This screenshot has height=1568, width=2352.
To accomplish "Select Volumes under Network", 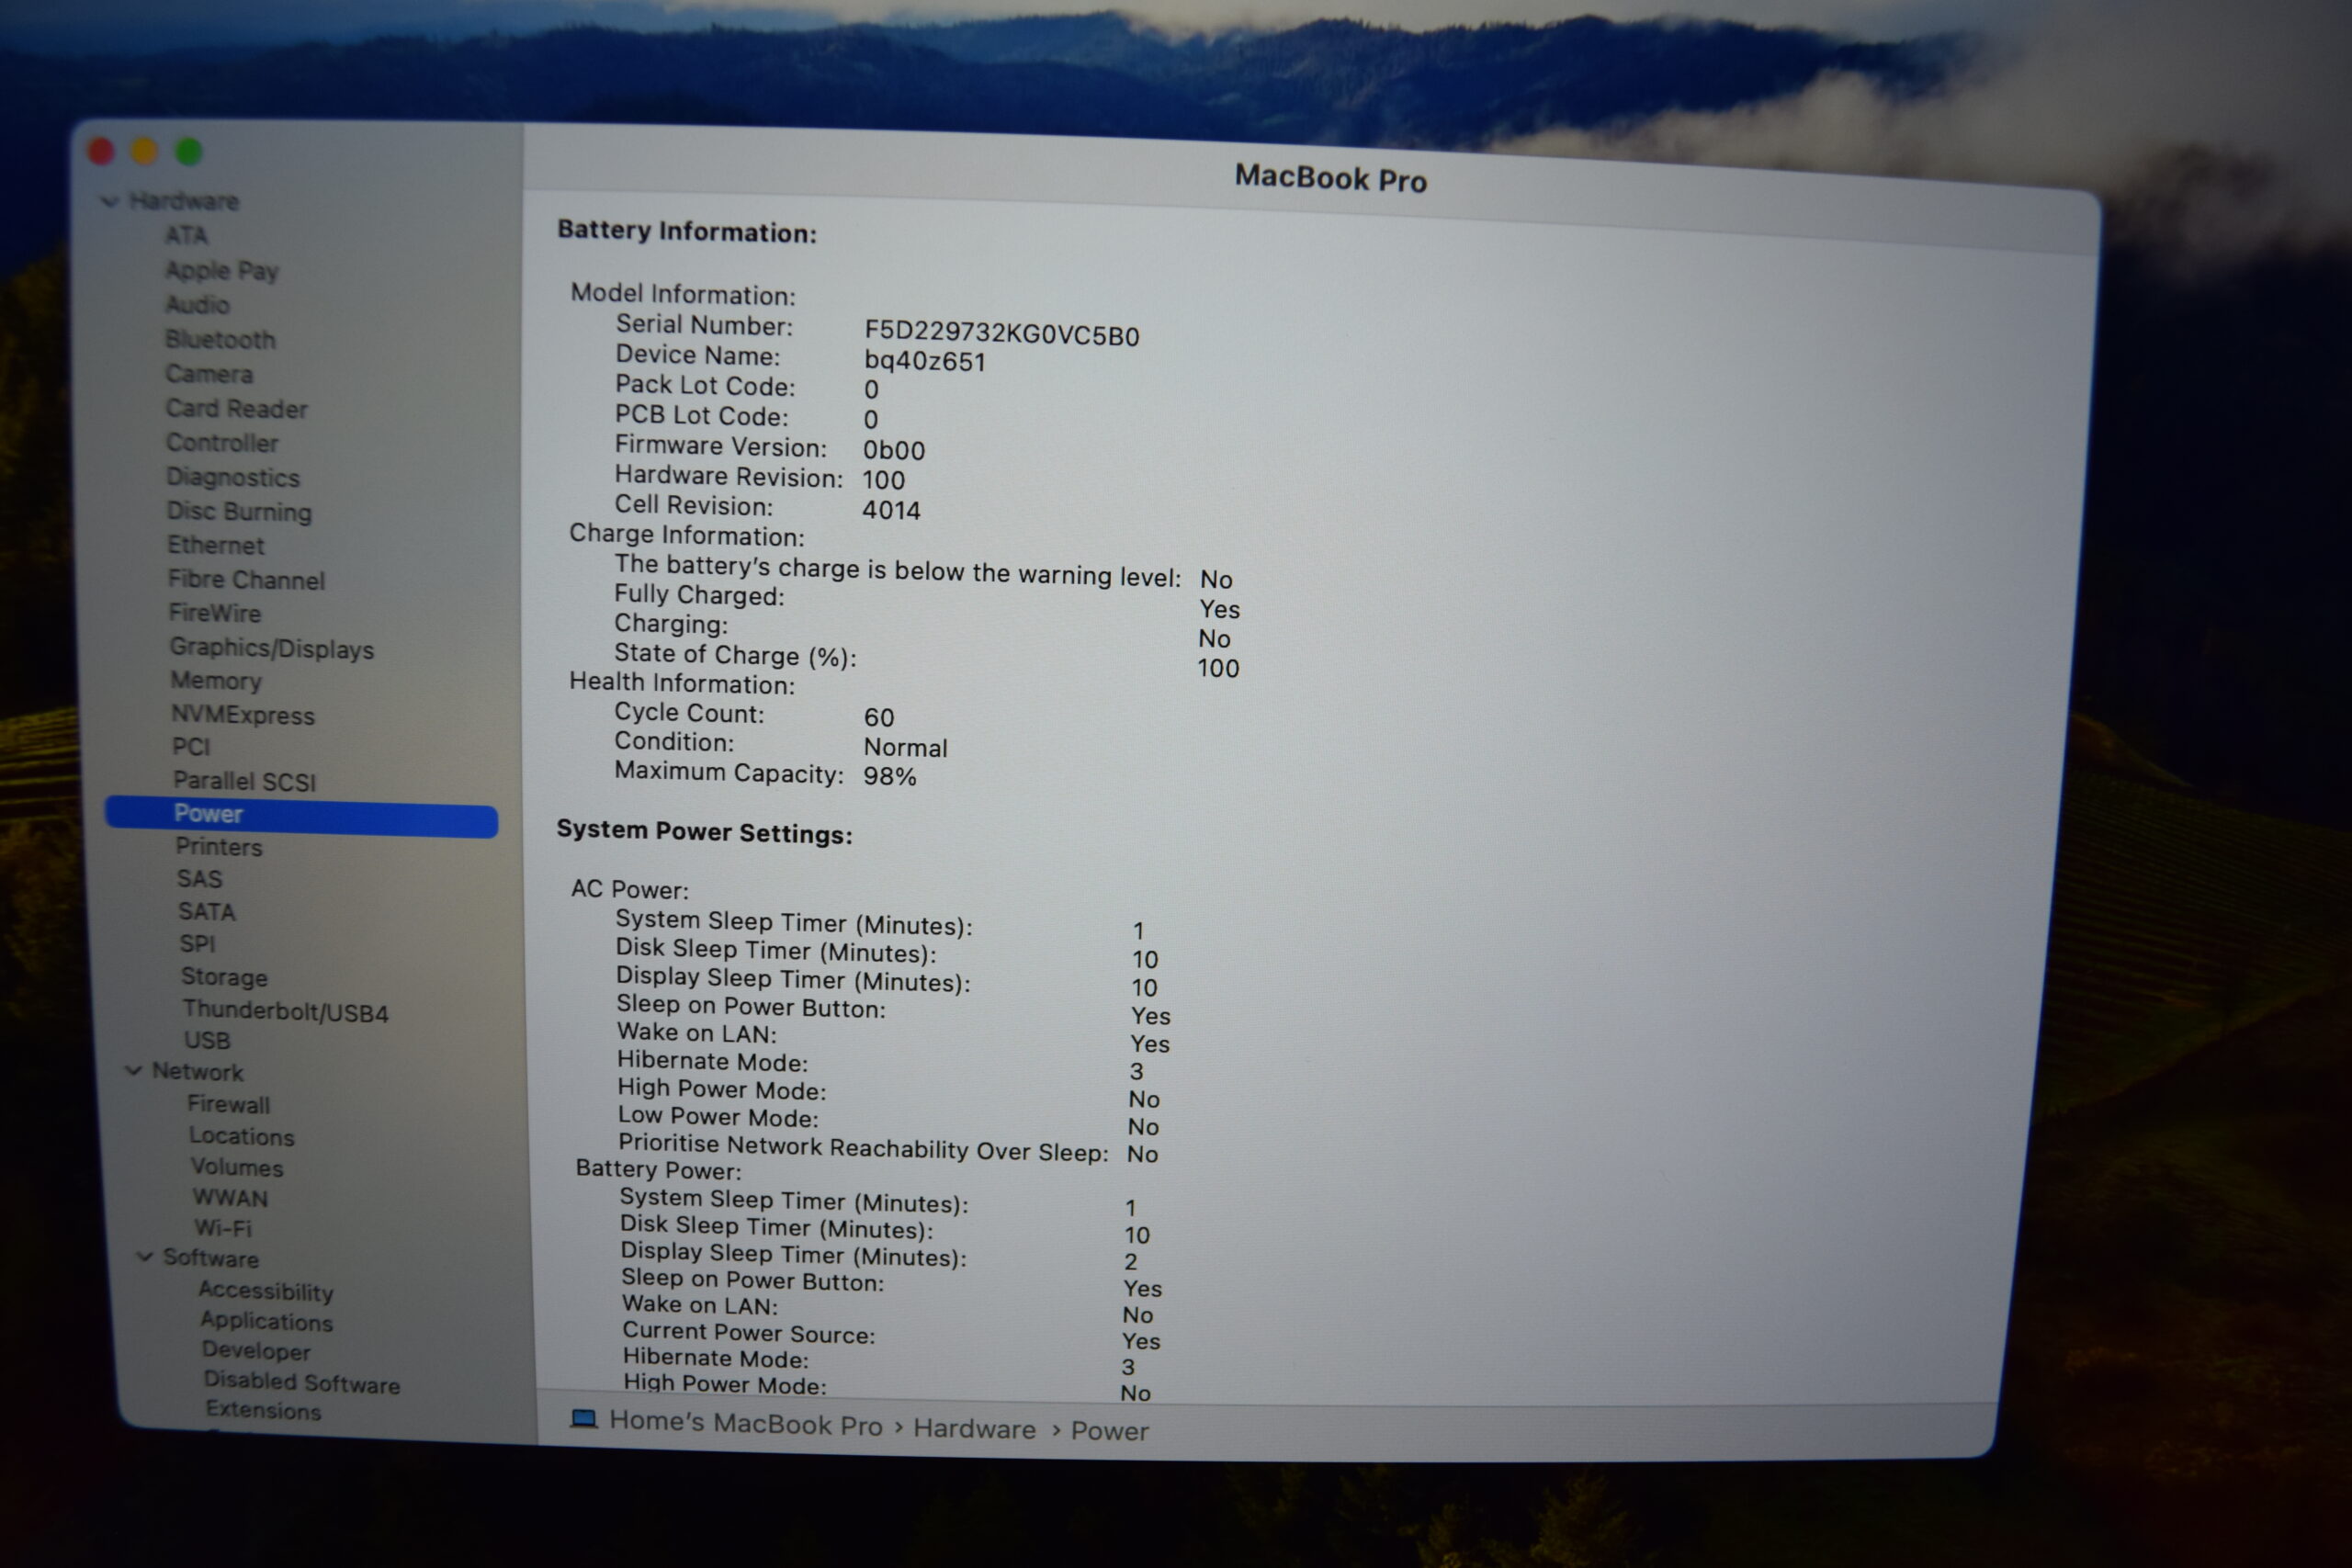I will tap(237, 1167).
